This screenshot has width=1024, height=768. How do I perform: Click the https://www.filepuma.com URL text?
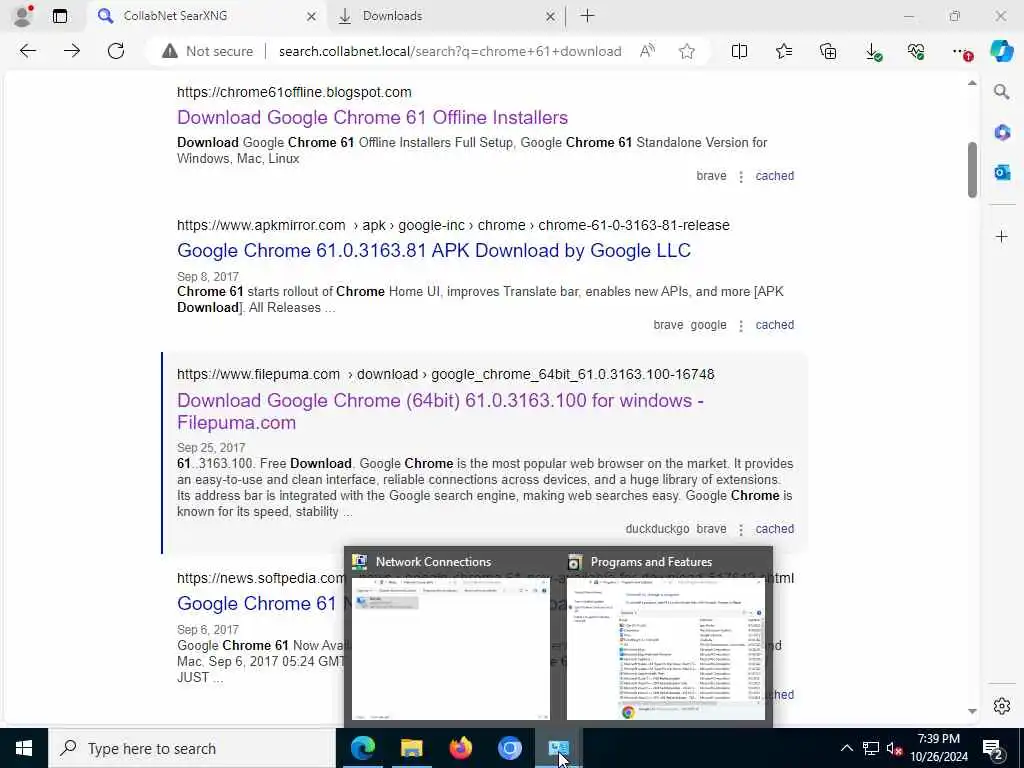[x=259, y=374]
